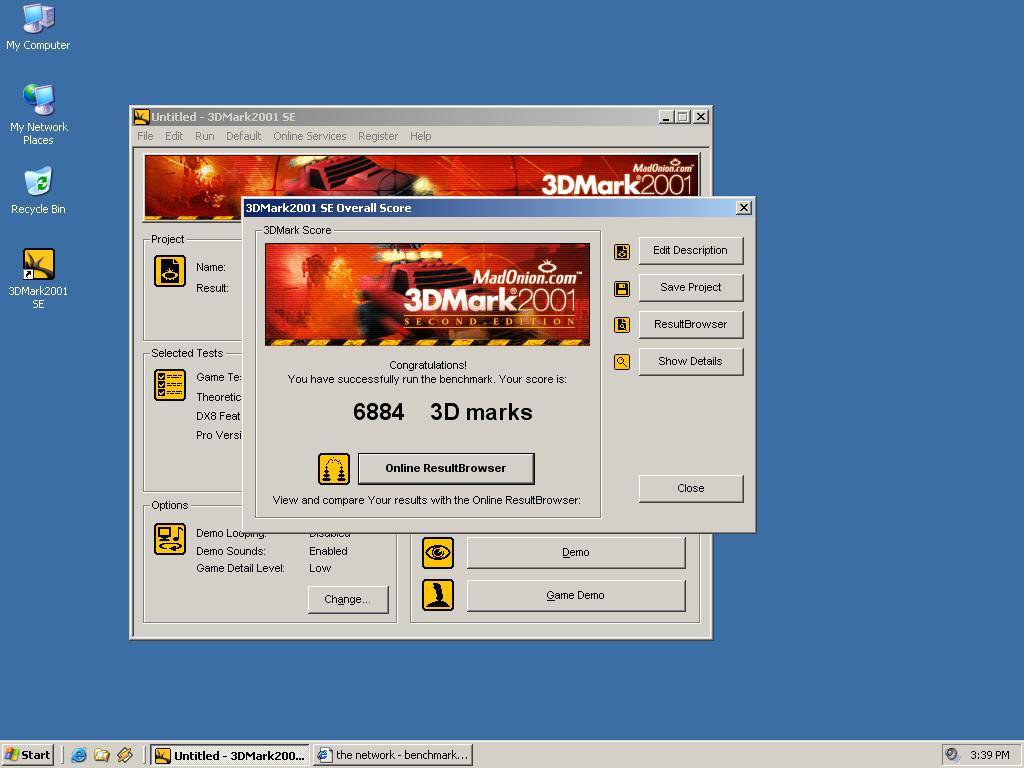Switch to Untitled - 3DMark2001 taskbar item
This screenshot has height=768, width=1024.
[230, 756]
